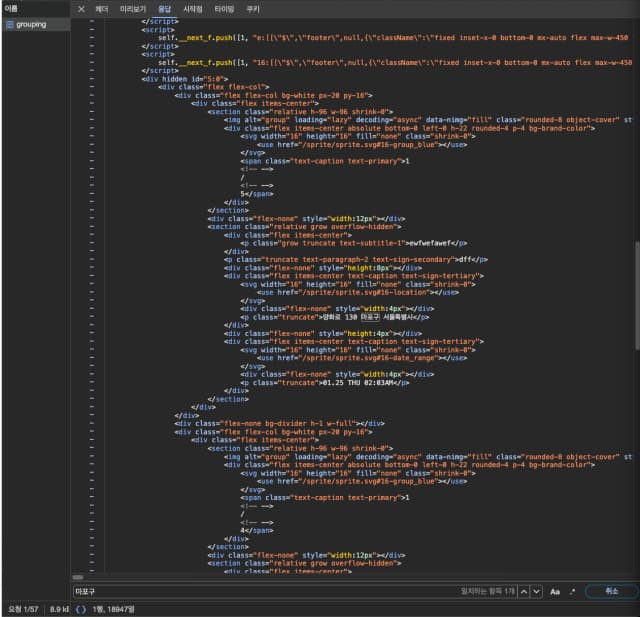Viewport: 640px width, 617px height.
Task: Switch to the 미리보기 (Preview) tab
Action: 133,9
